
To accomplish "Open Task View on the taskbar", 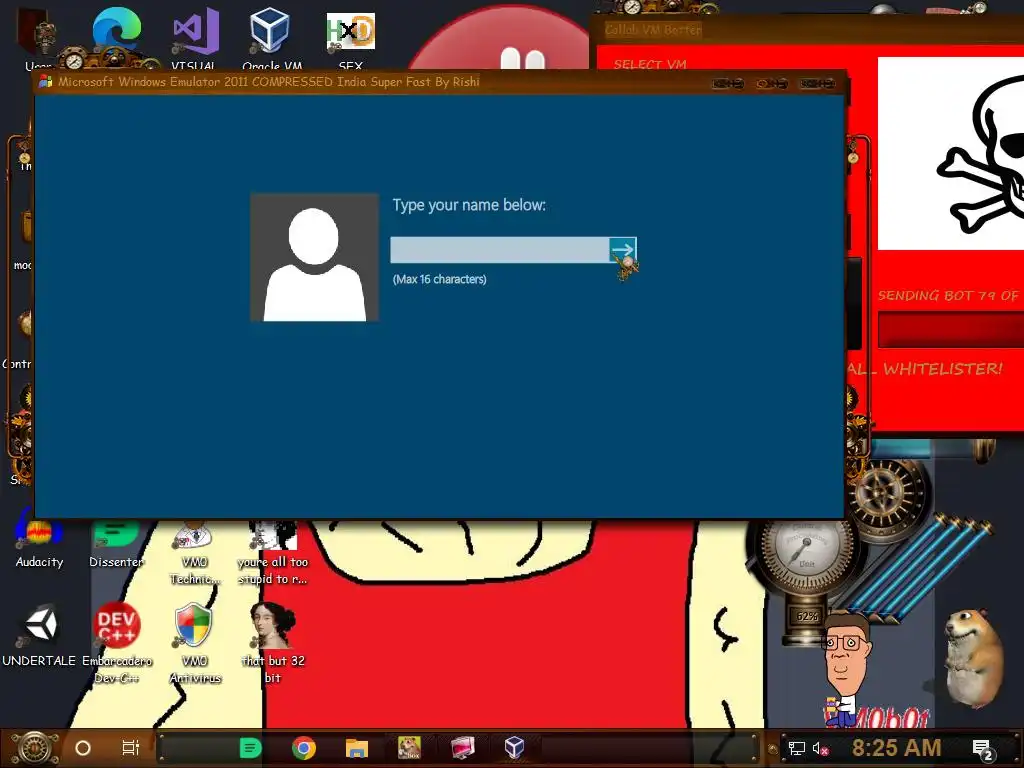I will pos(131,748).
